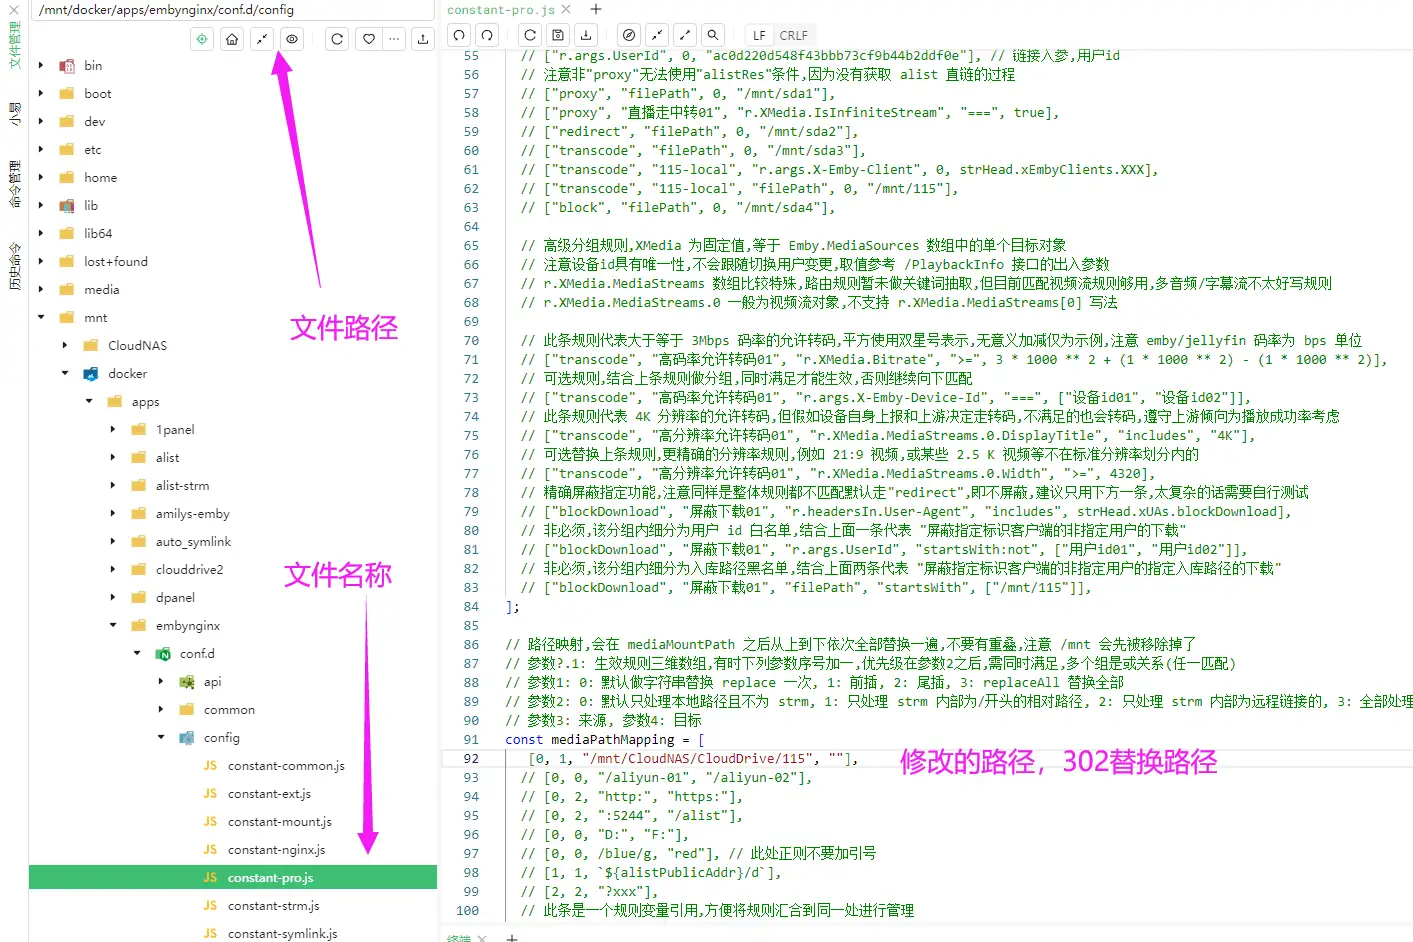This screenshot has height=942, width=1413.
Task: Close the constant-pro.js tab
Action: (565, 8)
